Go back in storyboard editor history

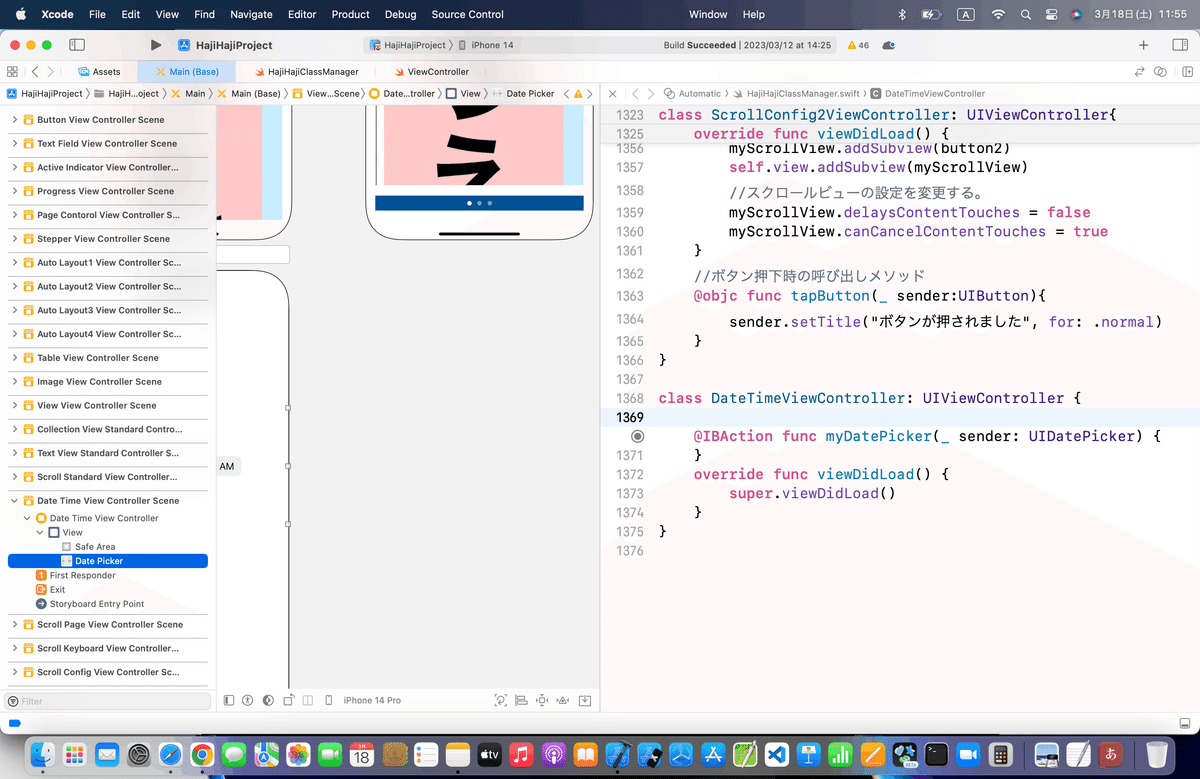tap(35, 72)
